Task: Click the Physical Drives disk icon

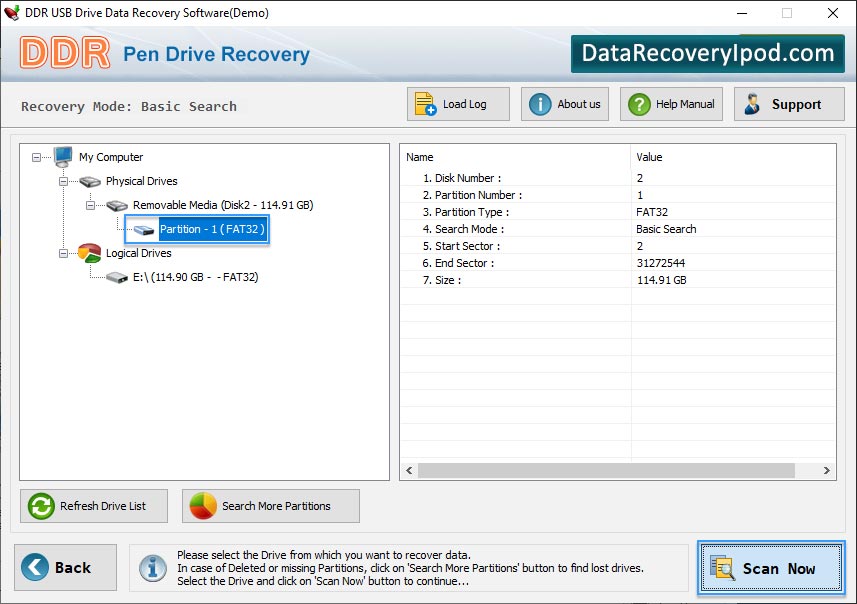Action: pos(90,181)
